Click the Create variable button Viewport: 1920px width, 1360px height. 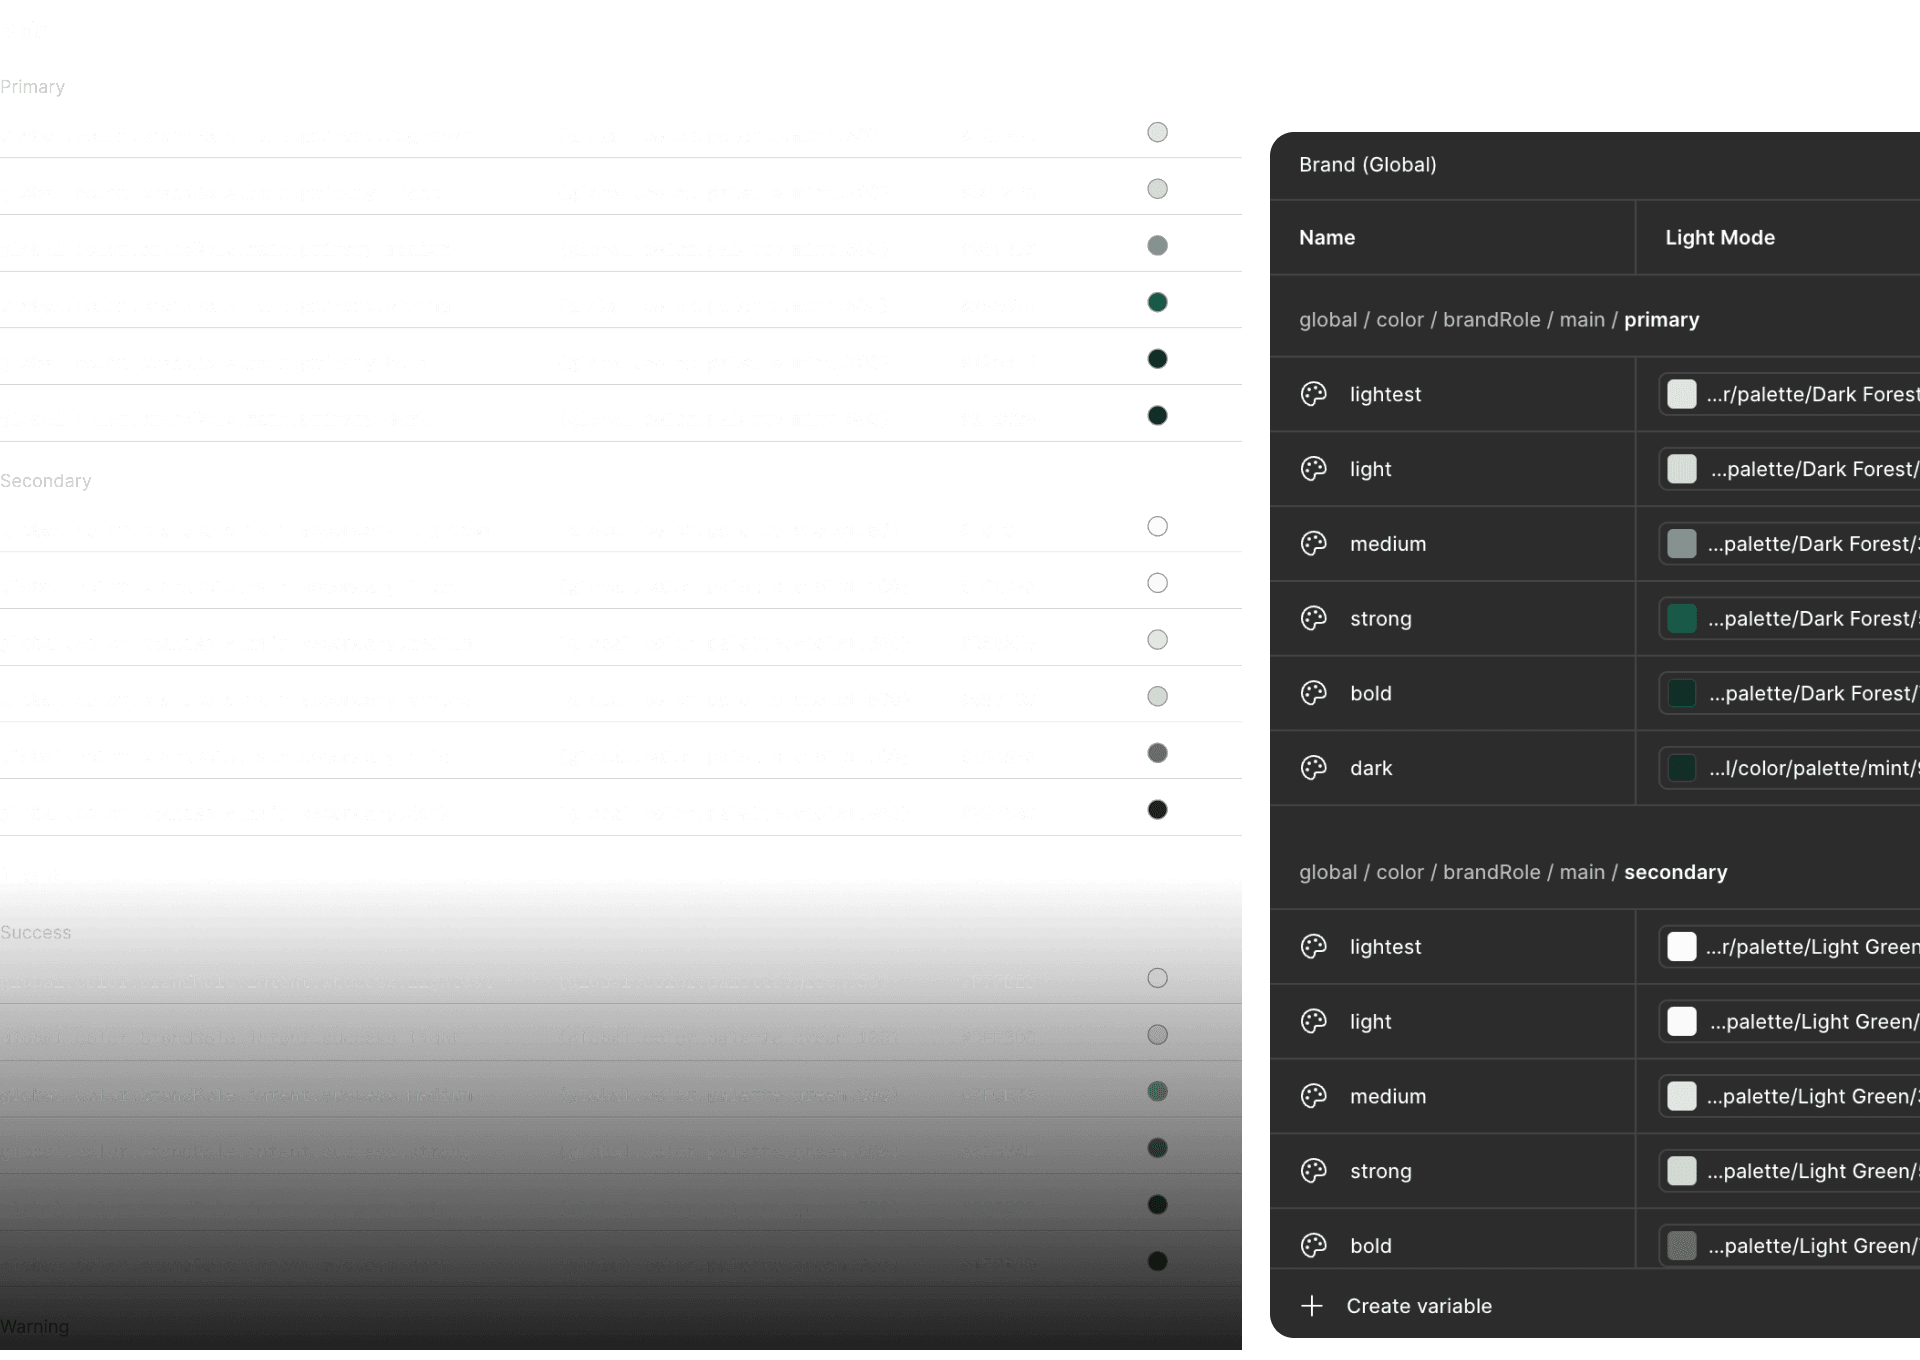tap(1418, 1306)
